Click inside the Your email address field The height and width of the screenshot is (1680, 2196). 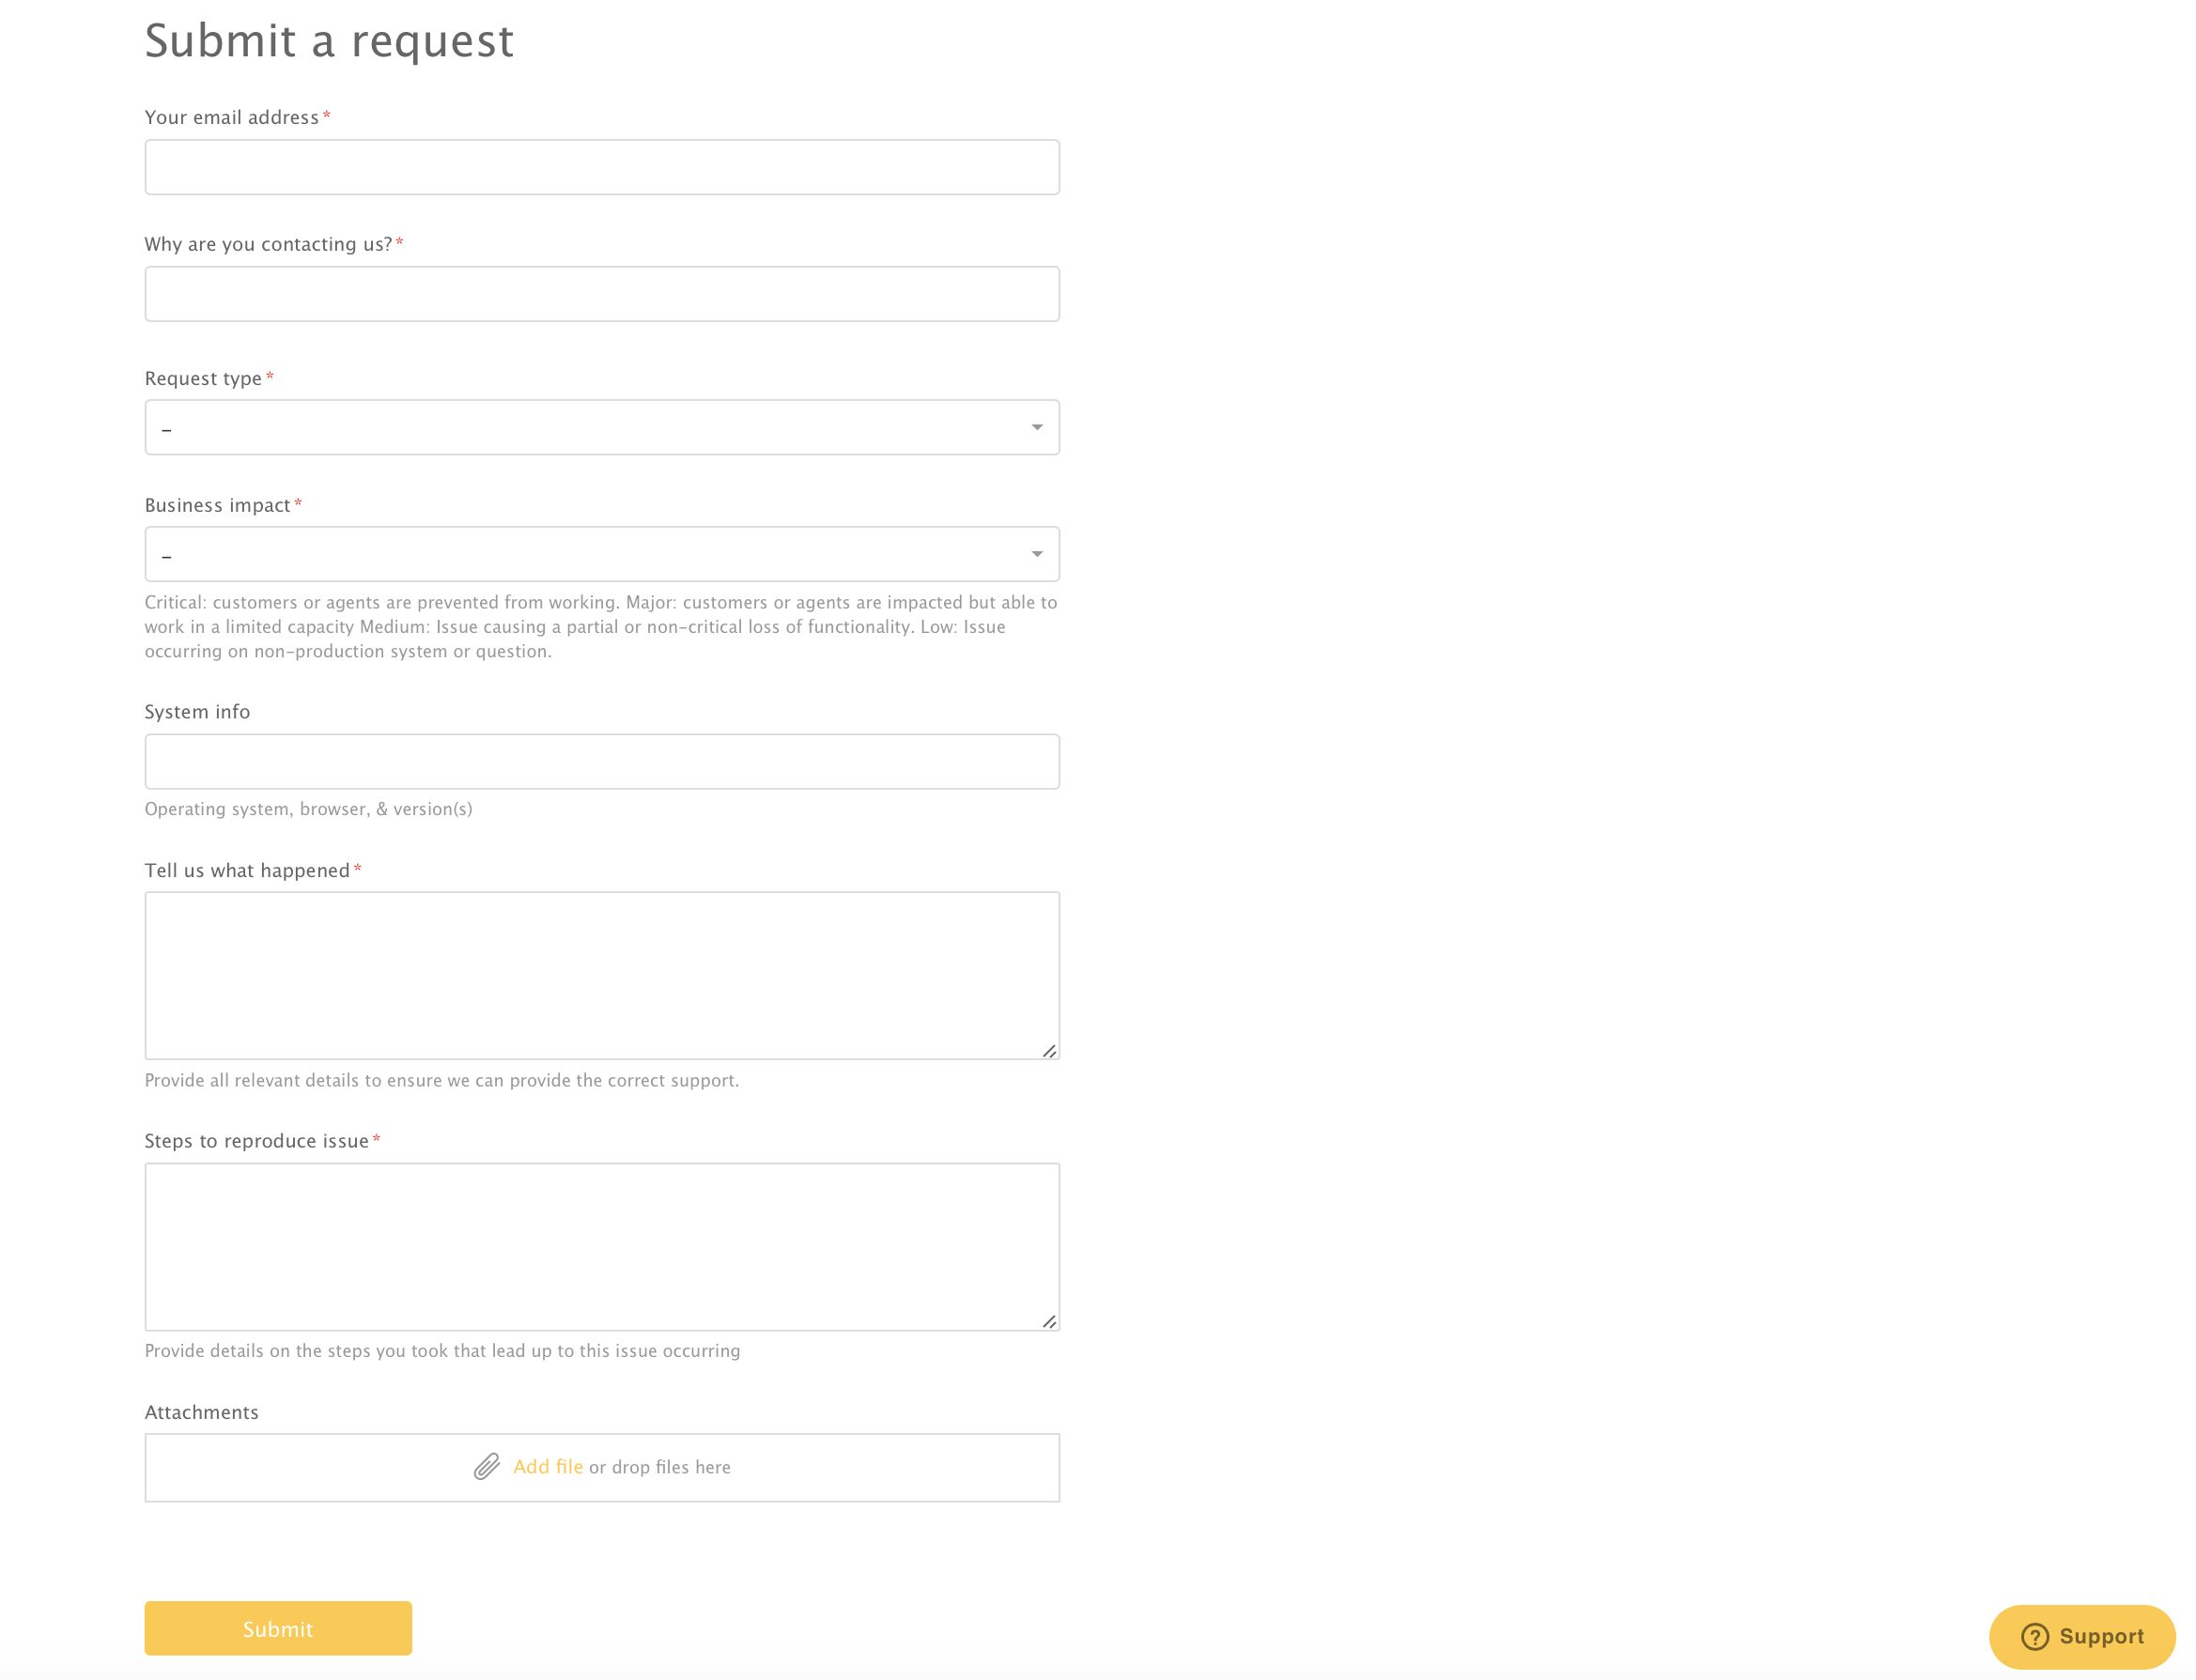click(602, 166)
